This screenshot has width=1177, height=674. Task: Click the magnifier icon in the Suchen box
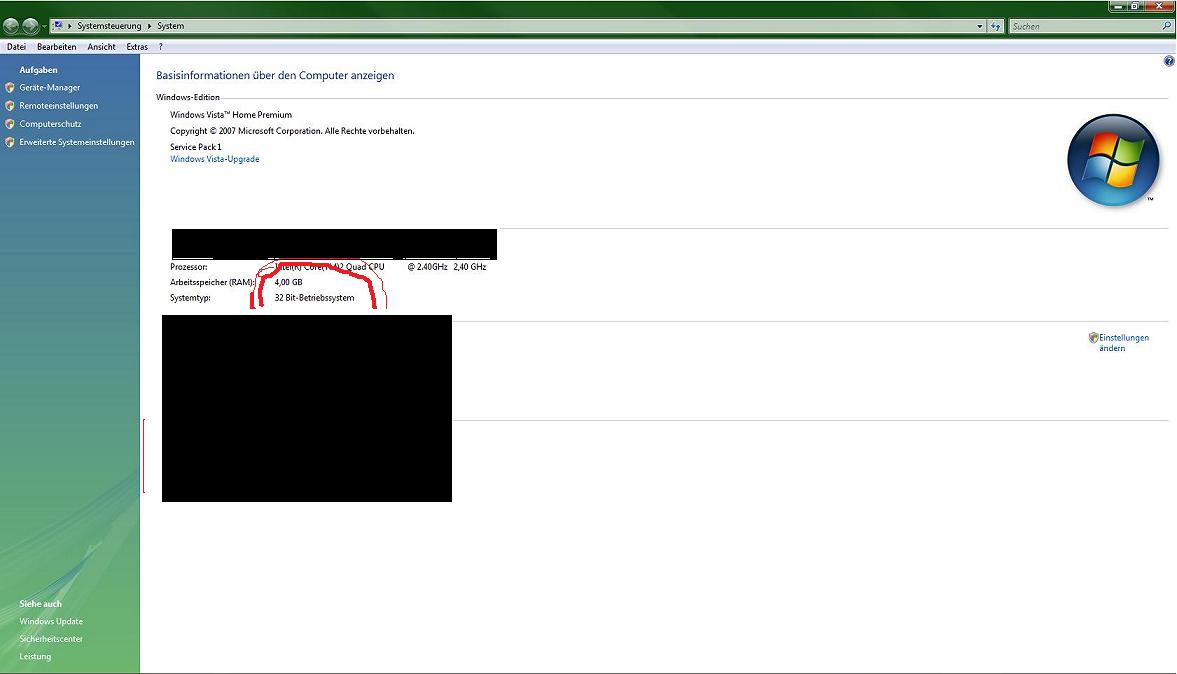coord(1166,26)
